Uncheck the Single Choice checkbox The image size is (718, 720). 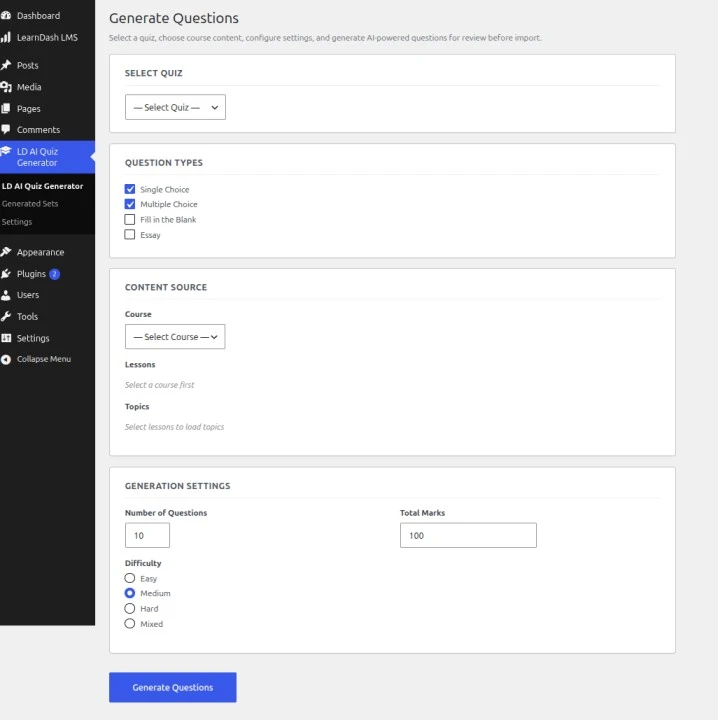pyautogui.click(x=130, y=189)
